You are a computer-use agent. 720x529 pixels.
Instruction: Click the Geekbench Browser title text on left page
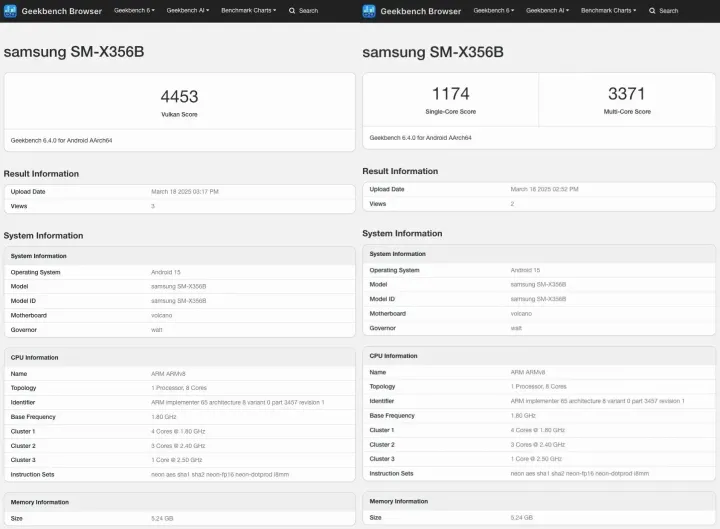[61, 10]
